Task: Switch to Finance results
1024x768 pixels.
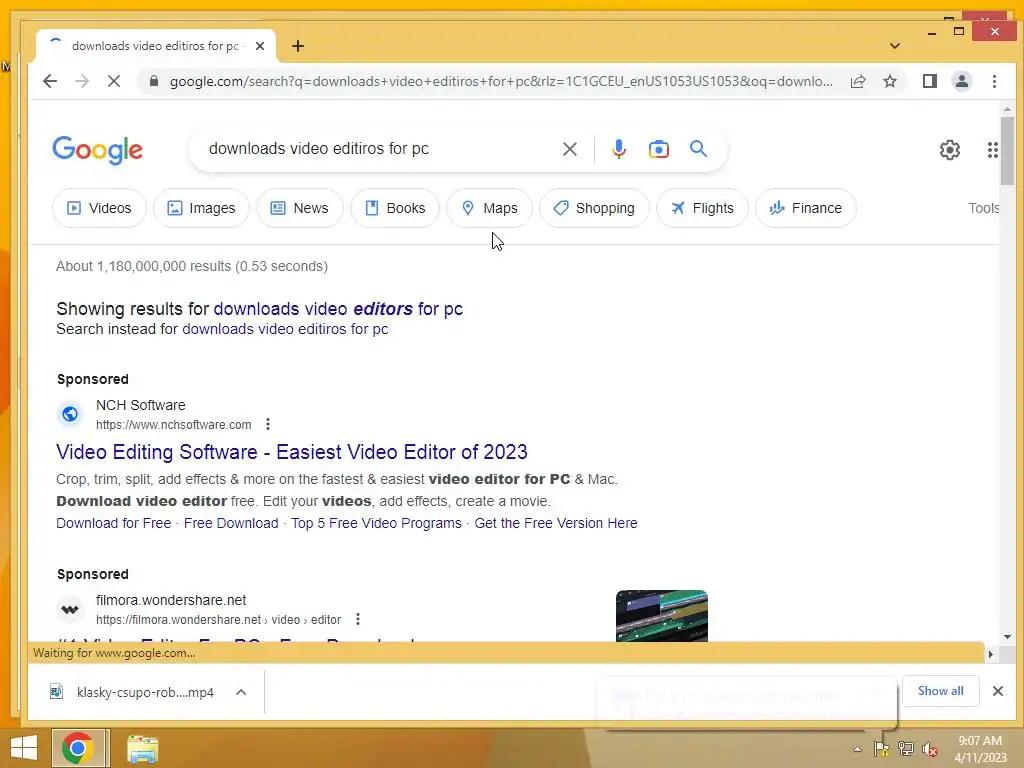Action: (805, 208)
